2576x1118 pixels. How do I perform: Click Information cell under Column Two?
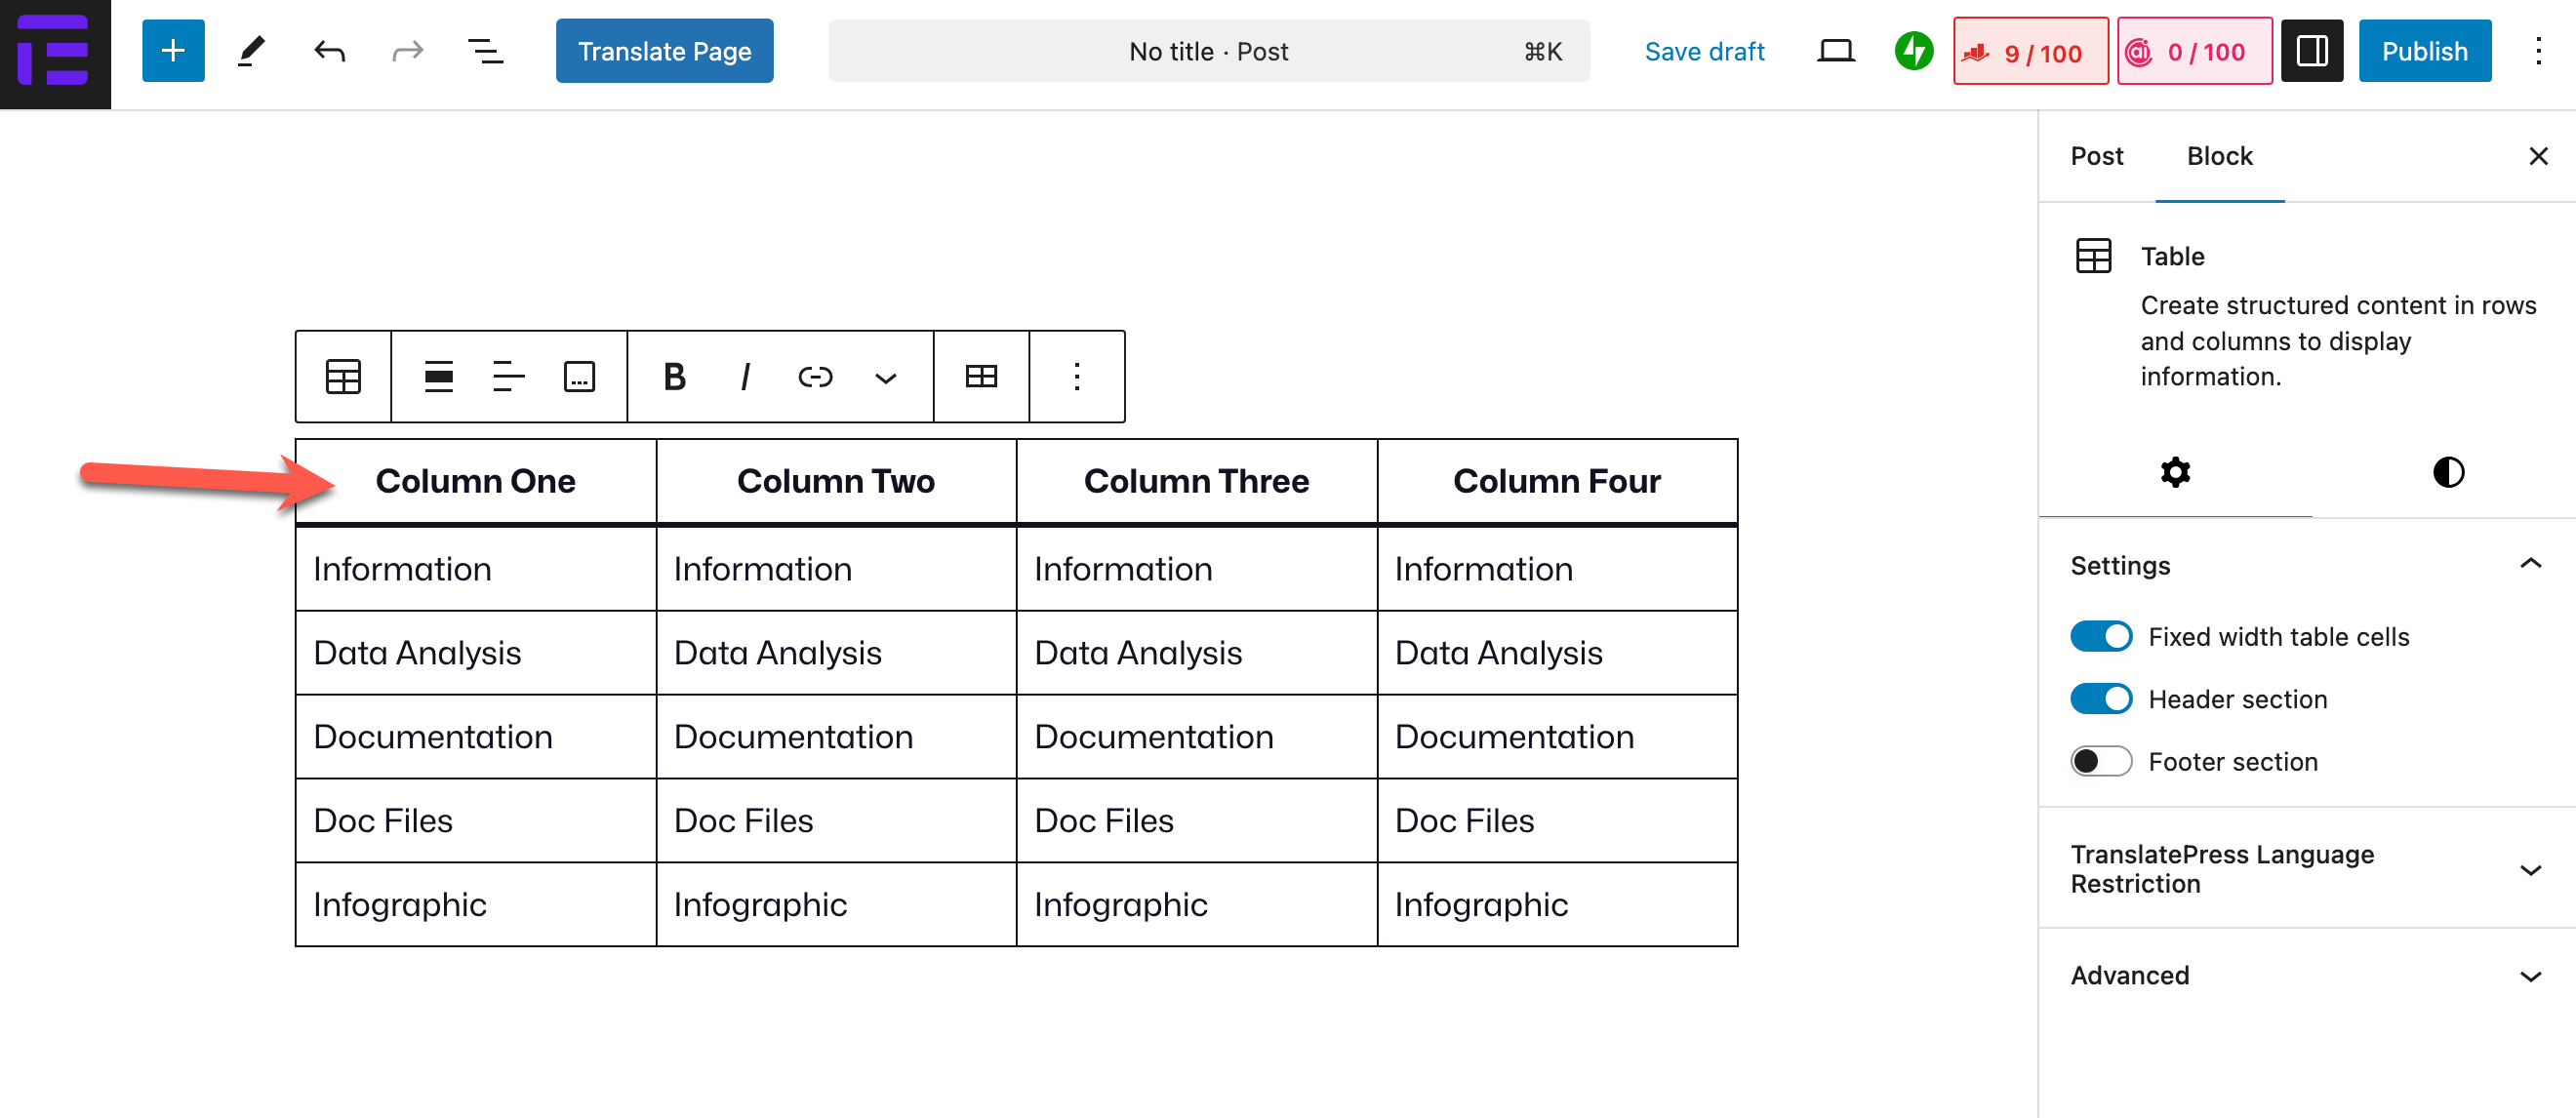pos(836,569)
